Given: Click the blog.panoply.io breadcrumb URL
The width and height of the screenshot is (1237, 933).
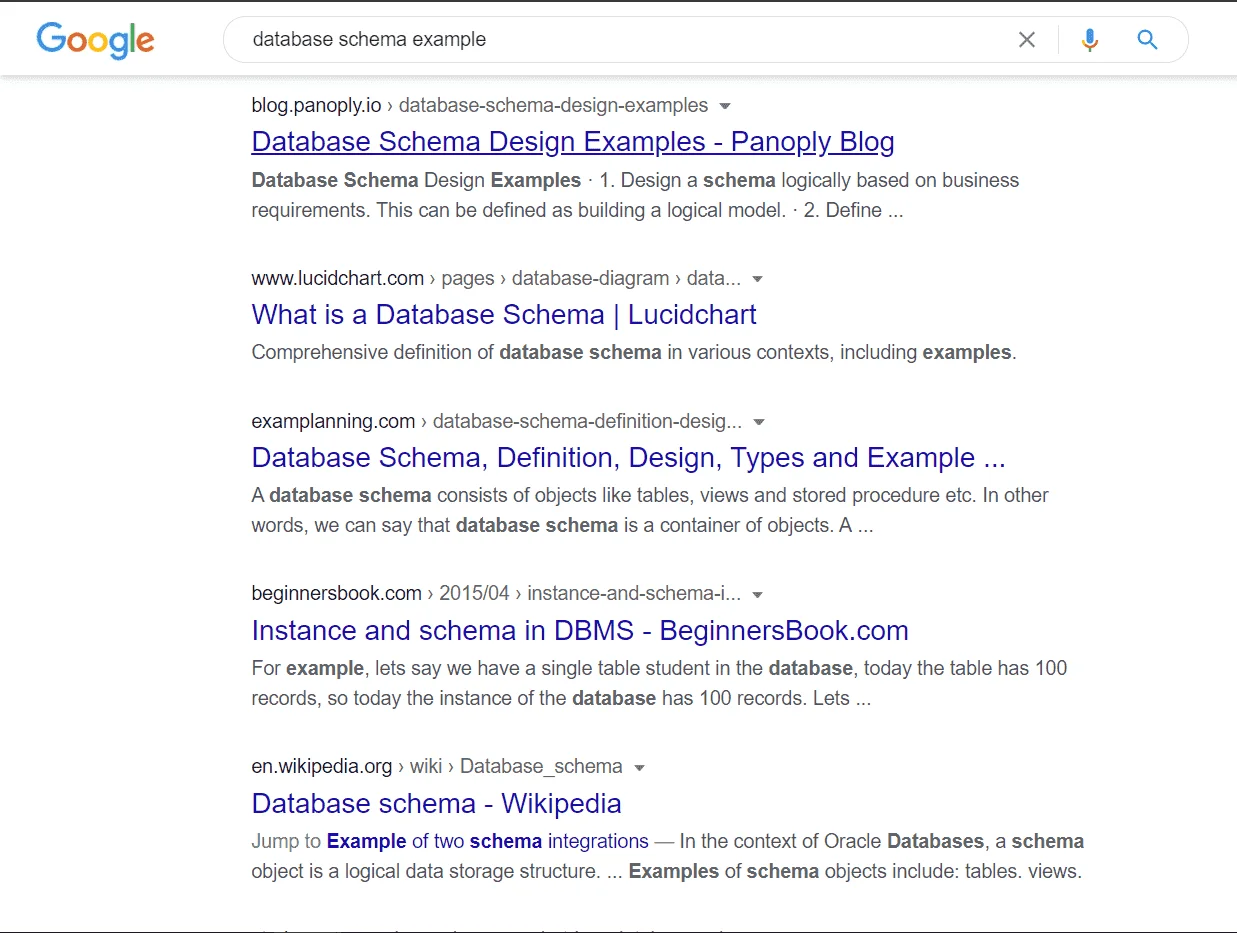Looking at the screenshot, I should pos(480,105).
